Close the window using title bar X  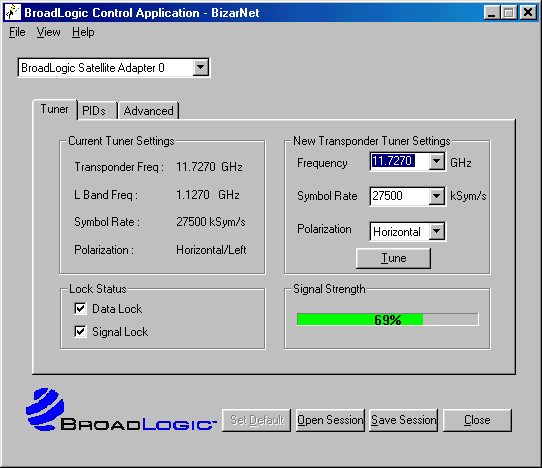(x=529, y=13)
